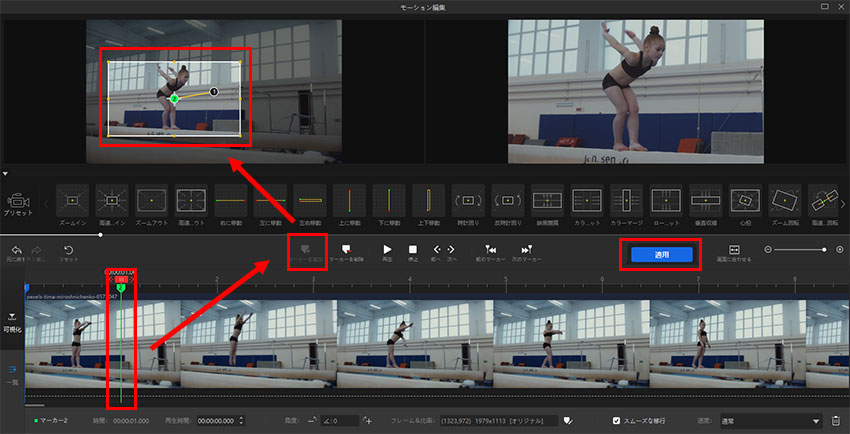This screenshot has width=850, height=434.
Task: Select the ズーム回転 zoom-rotate preset
Action: [x=785, y=200]
